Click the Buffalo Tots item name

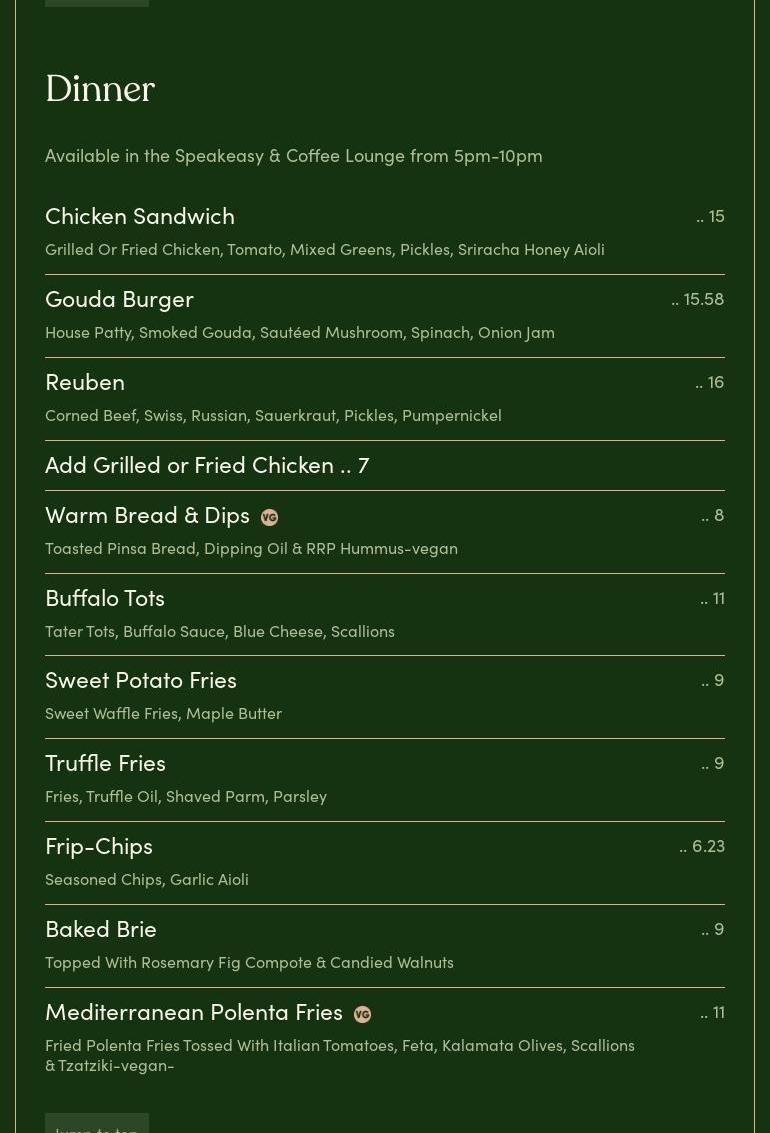(105, 598)
